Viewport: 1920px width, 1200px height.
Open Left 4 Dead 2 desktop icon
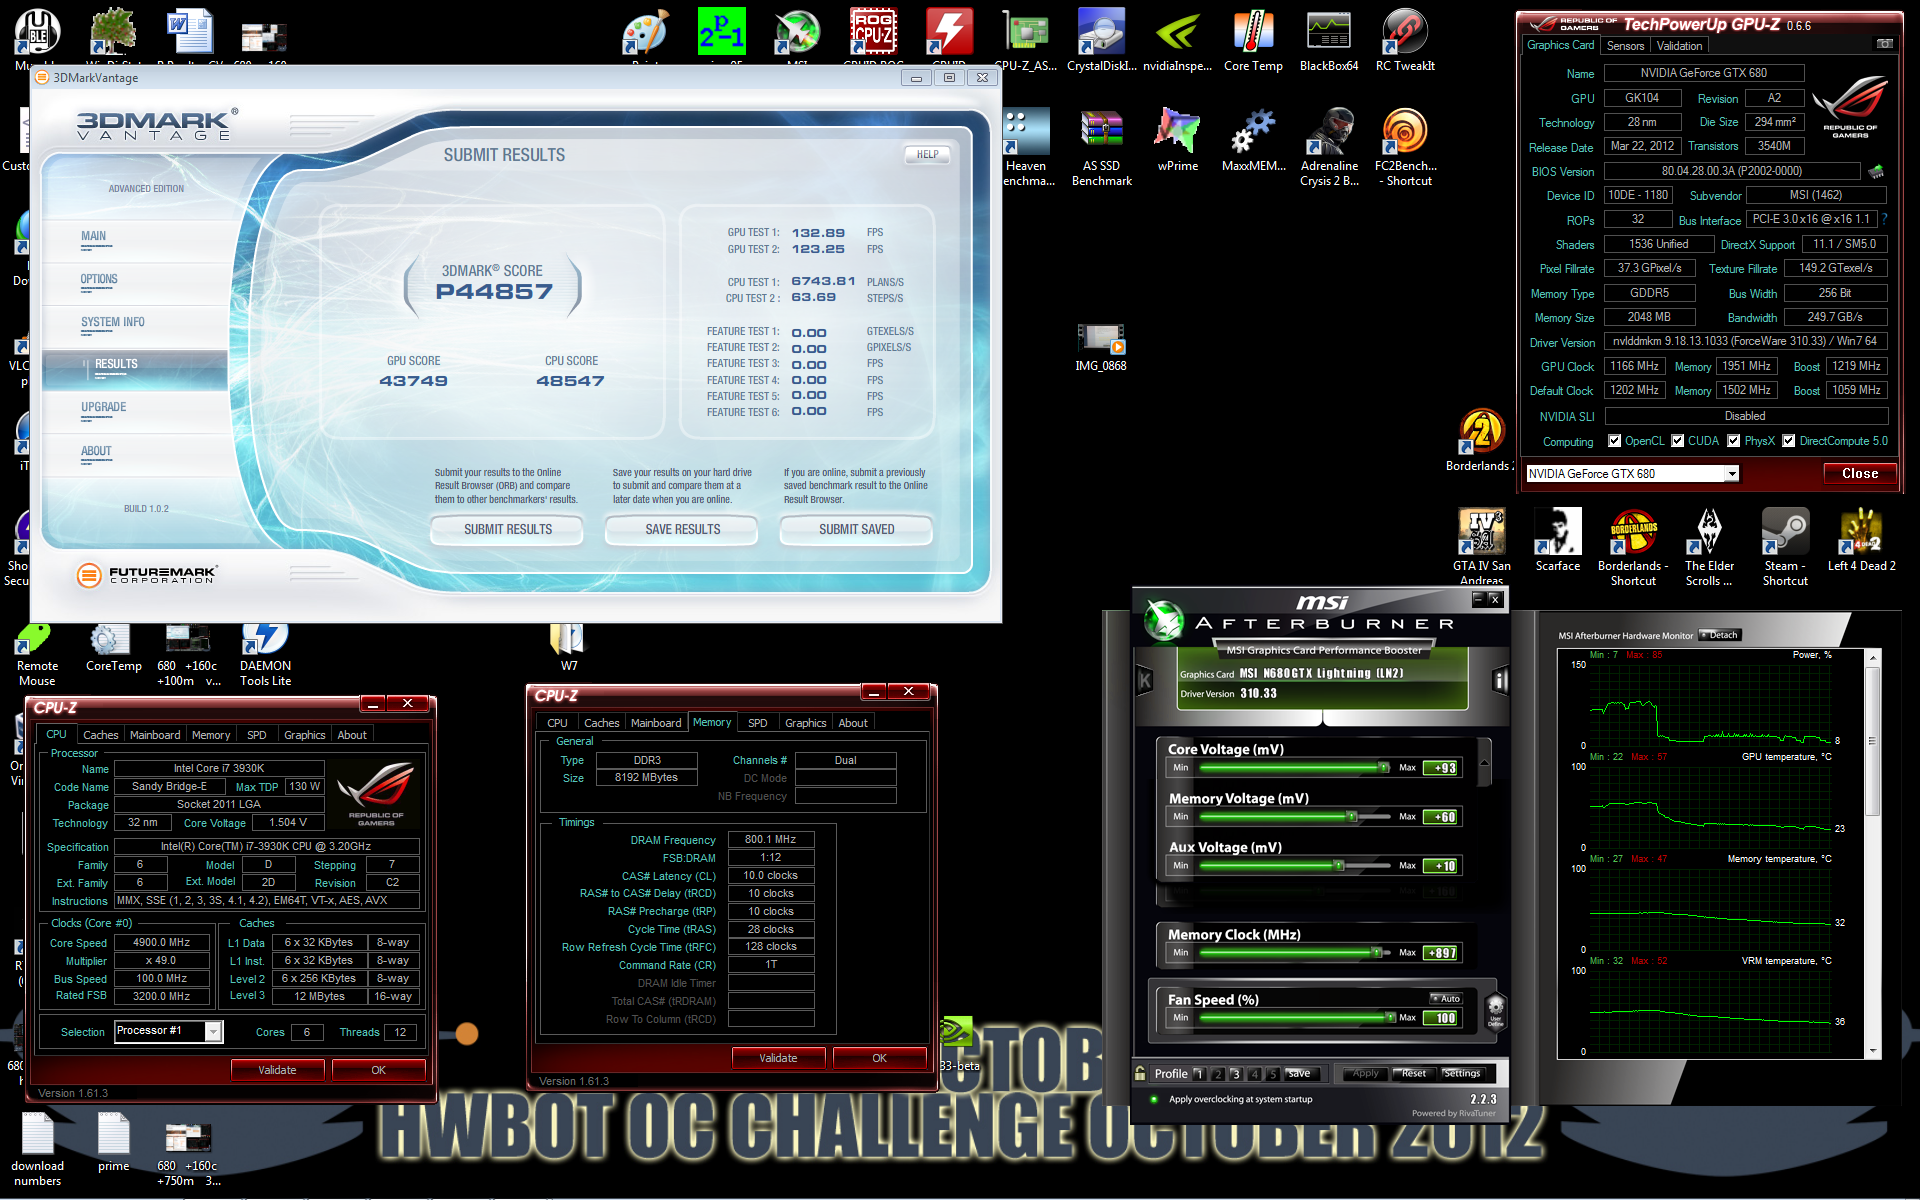tap(1861, 540)
